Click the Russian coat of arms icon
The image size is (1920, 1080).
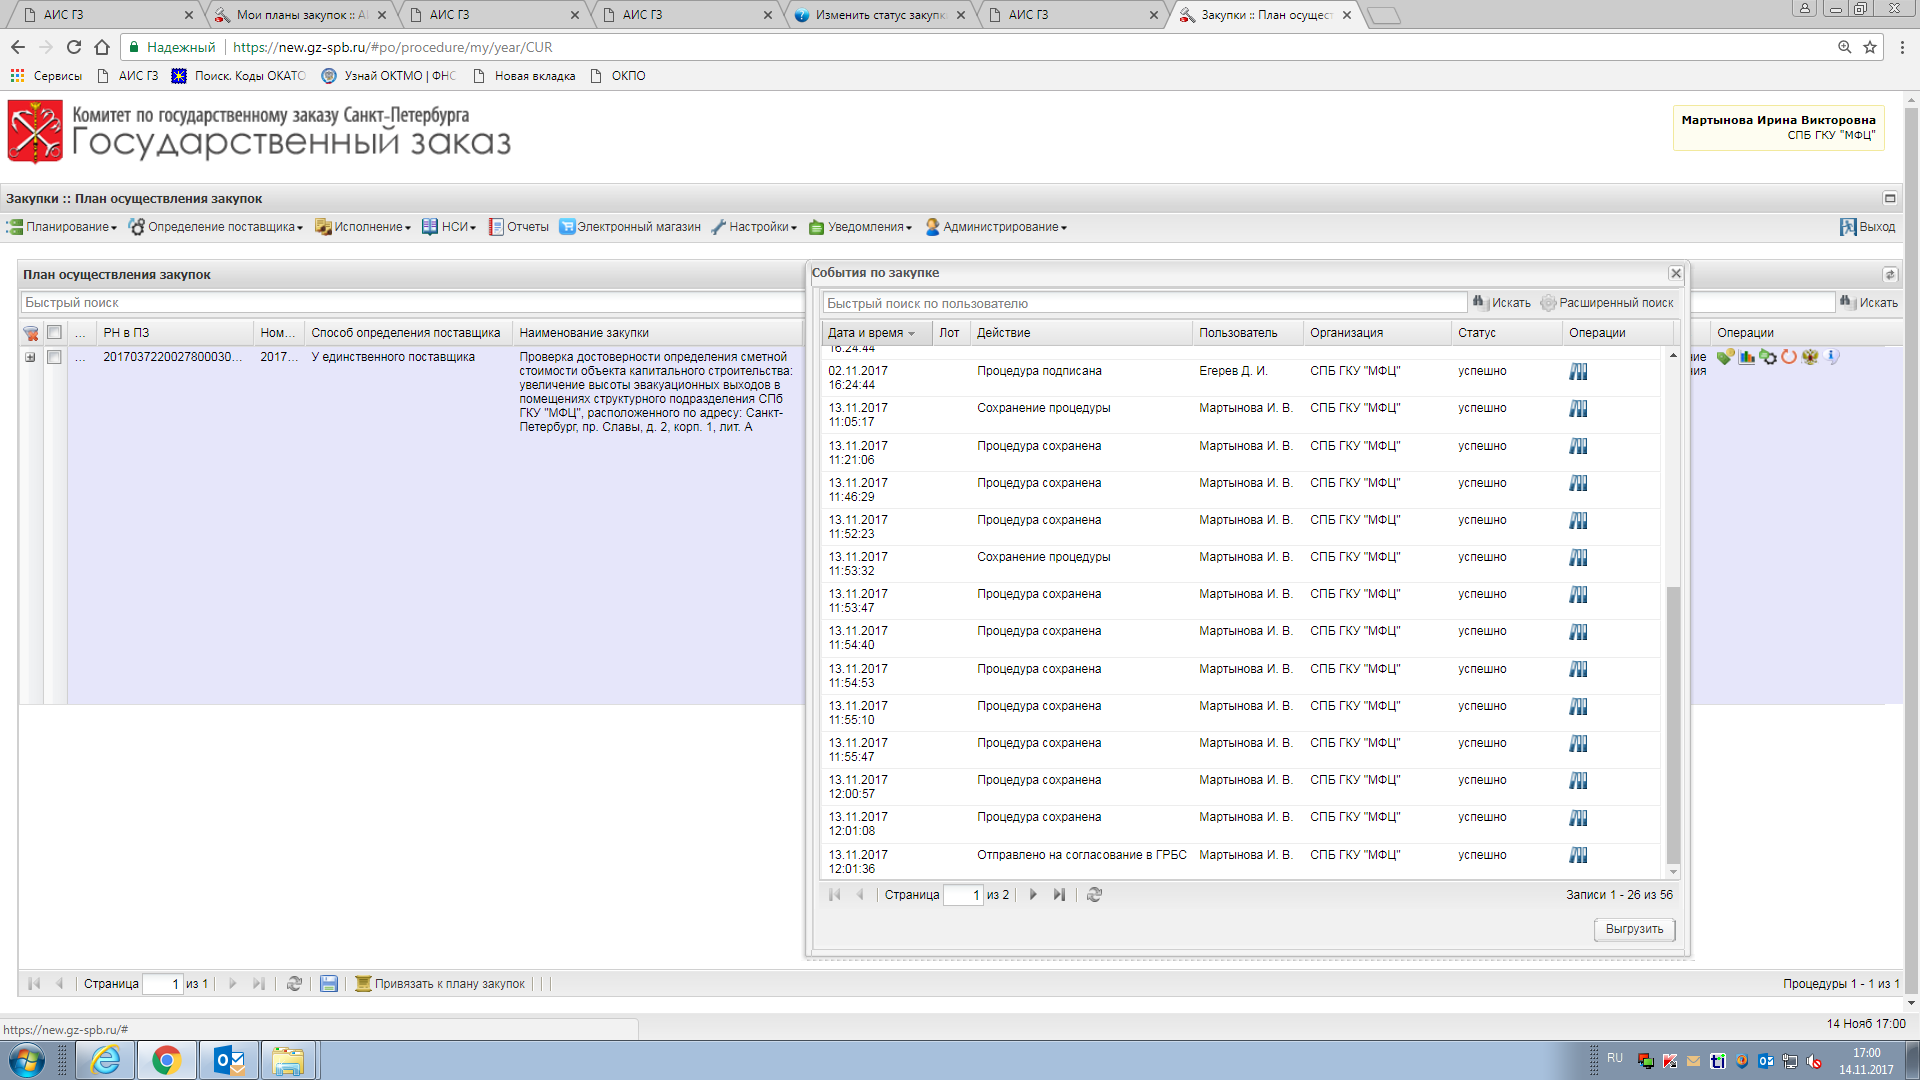tap(1810, 357)
